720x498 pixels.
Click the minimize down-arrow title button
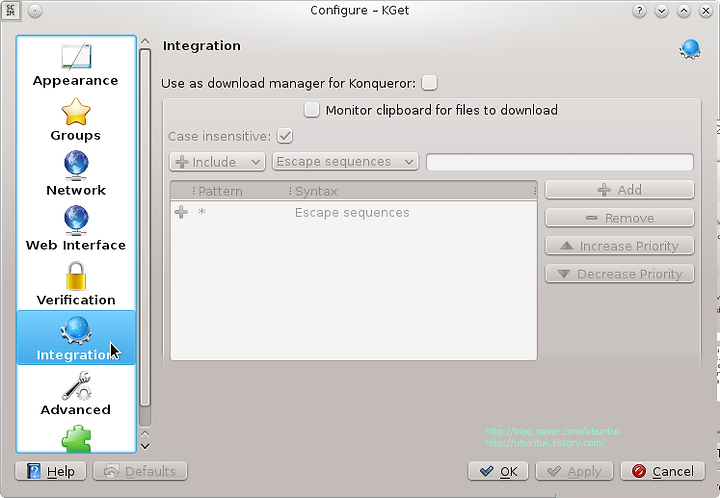[x=662, y=11]
